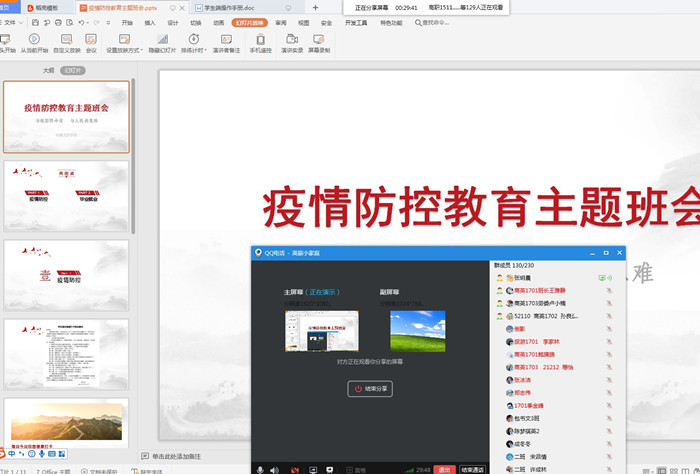Open 演讲者备注 speaker notes tool
The height and width of the screenshot is (474, 700).
point(225,38)
